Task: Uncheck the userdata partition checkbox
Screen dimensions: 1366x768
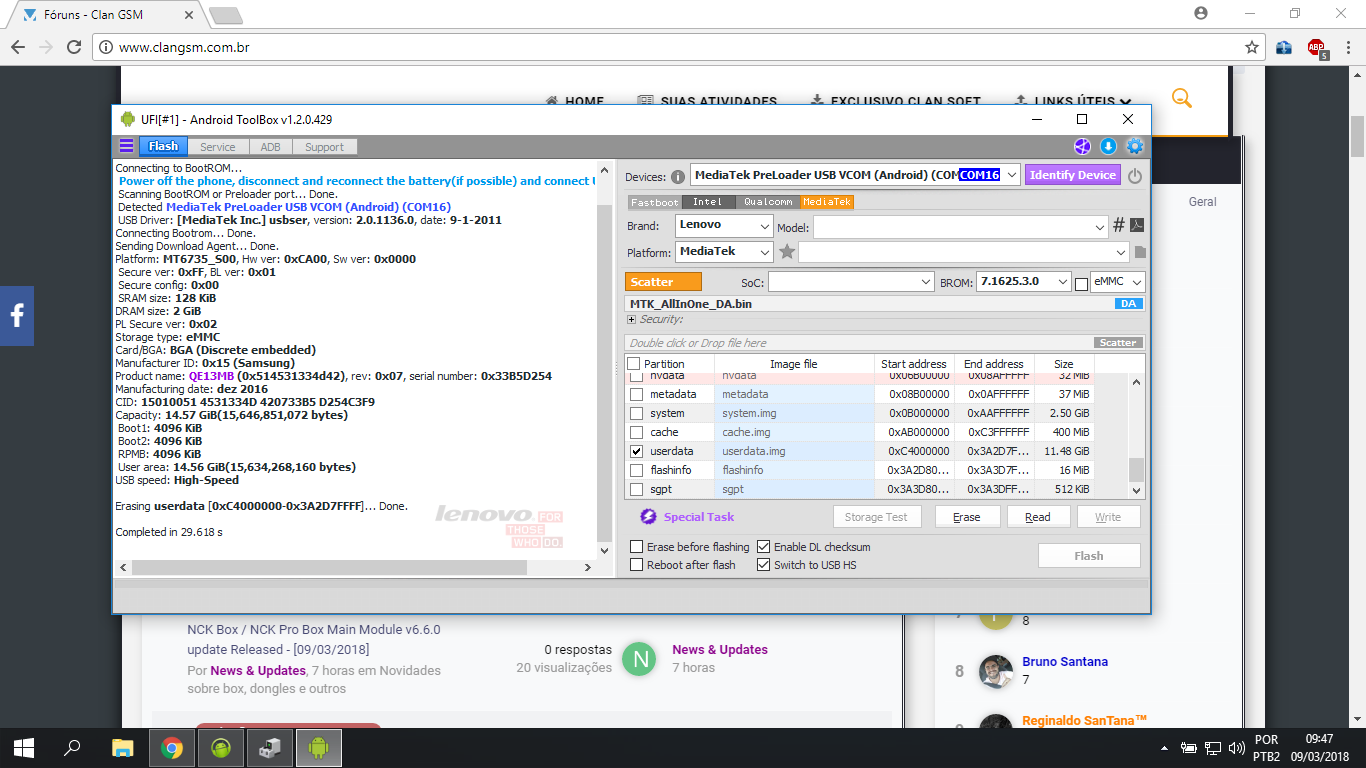Action: click(x=636, y=451)
